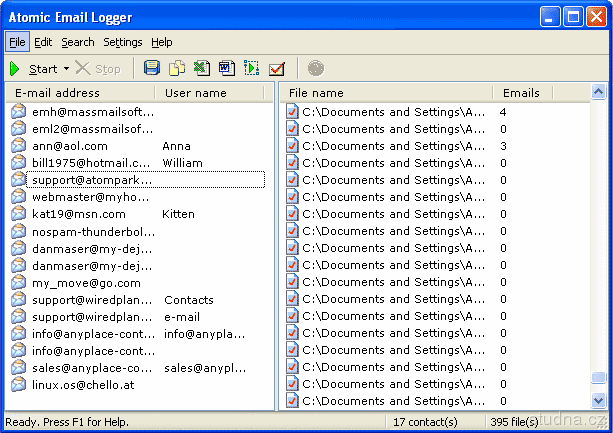Sort by the Emails column header
The width and height of the screenshot is (613, 433).
[x=521, y=93]
